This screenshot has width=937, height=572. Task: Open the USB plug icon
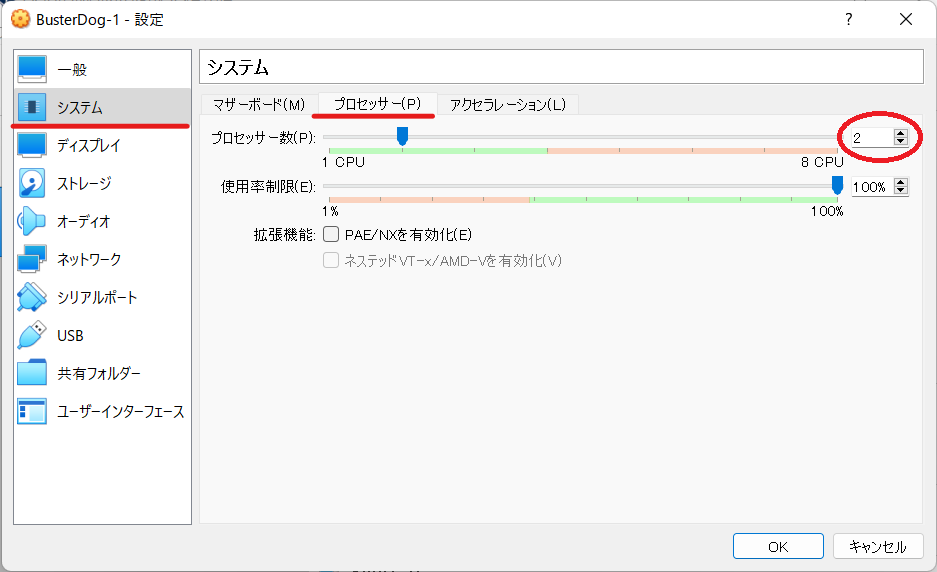point(32,335)
